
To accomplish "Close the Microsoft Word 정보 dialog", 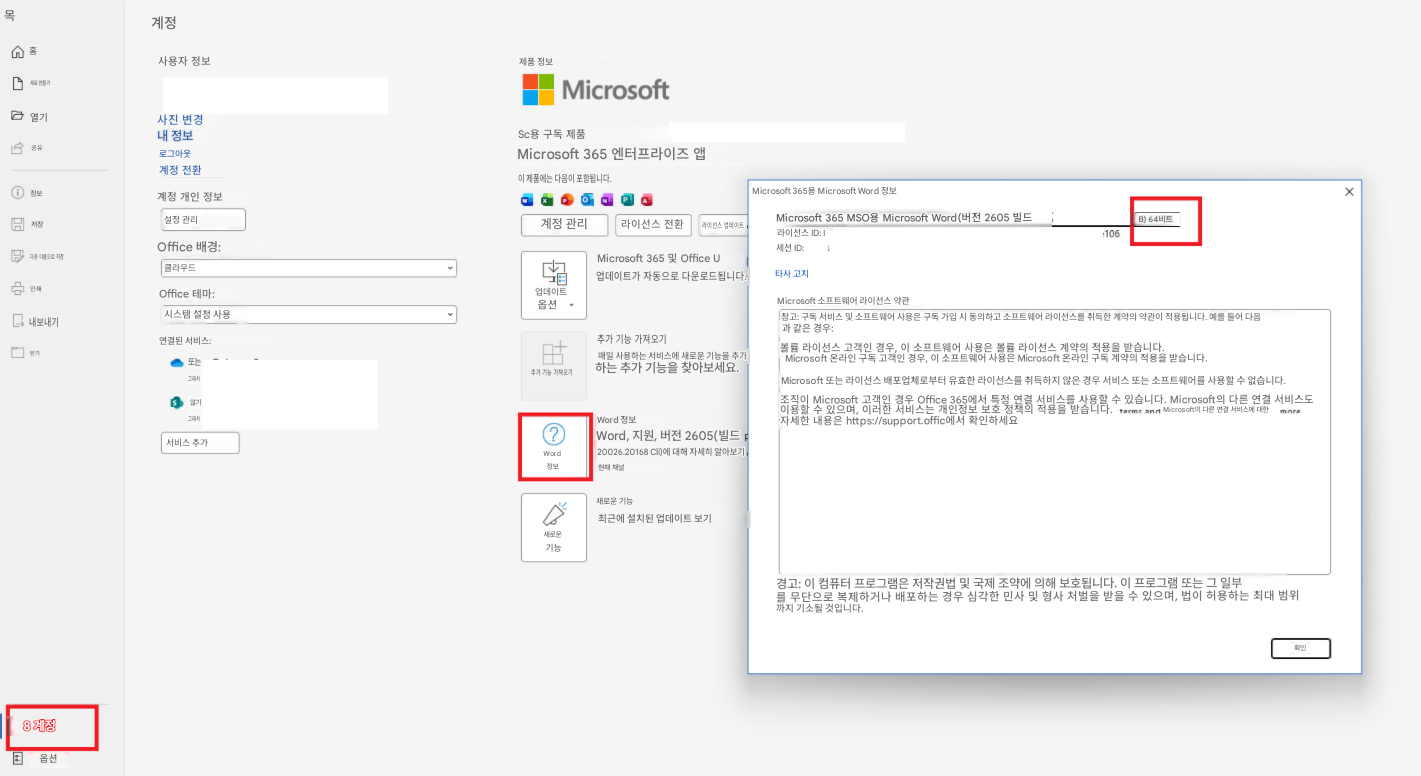I will 1348,191.
